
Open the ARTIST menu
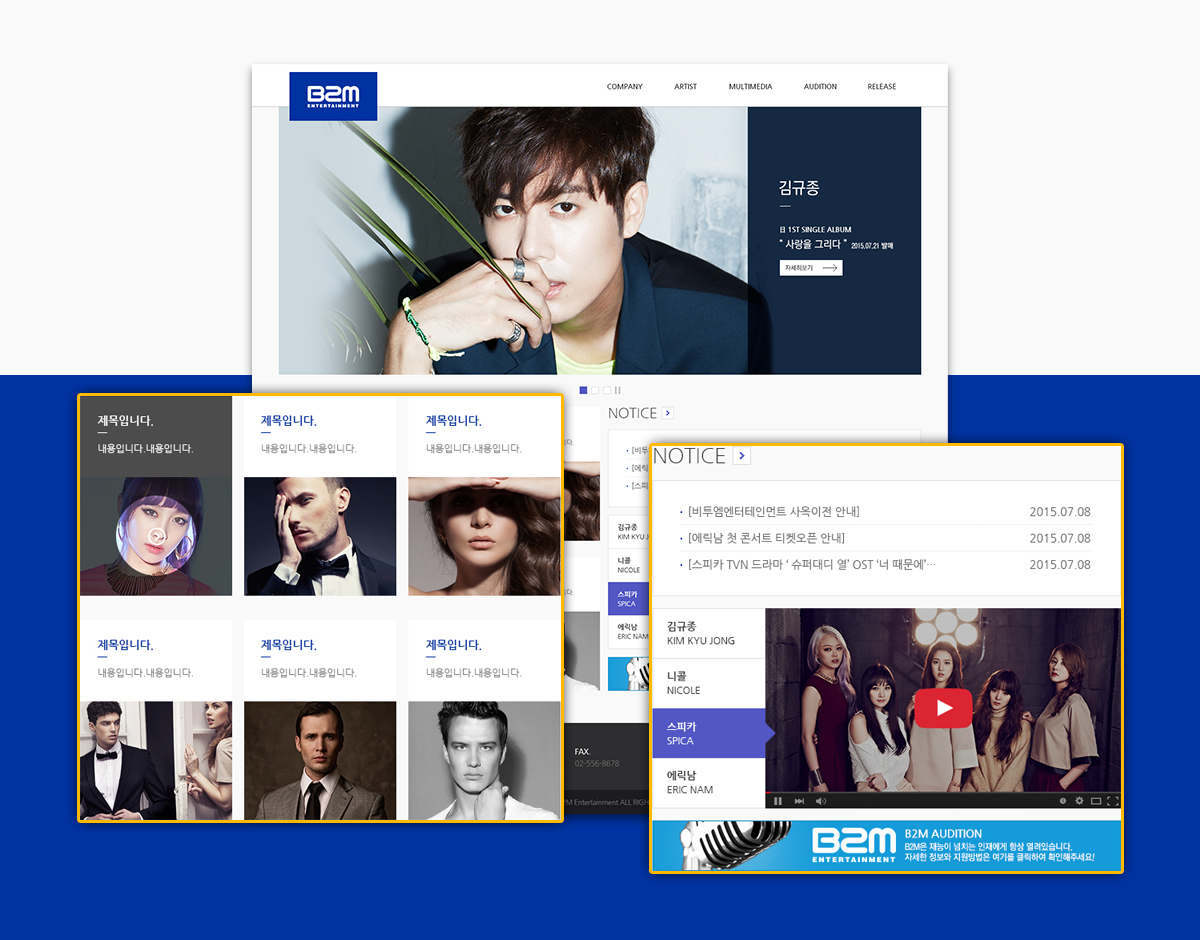coord(685,87)
